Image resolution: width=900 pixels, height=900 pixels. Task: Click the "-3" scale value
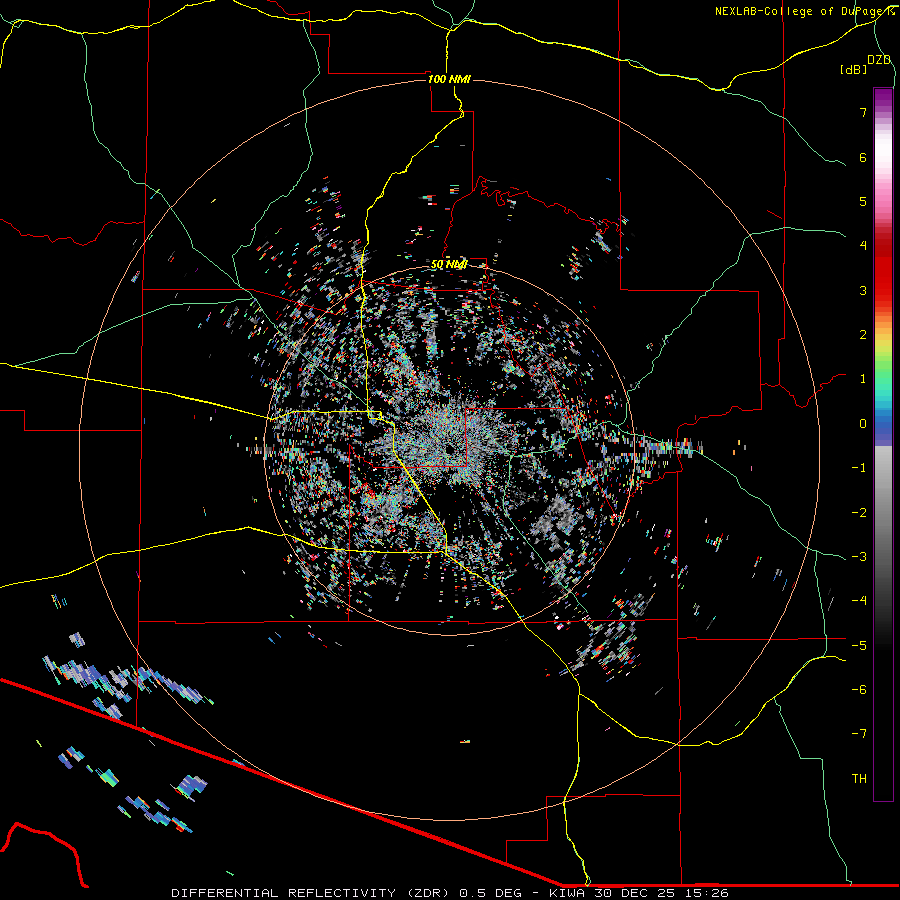(x=859, y=557)
